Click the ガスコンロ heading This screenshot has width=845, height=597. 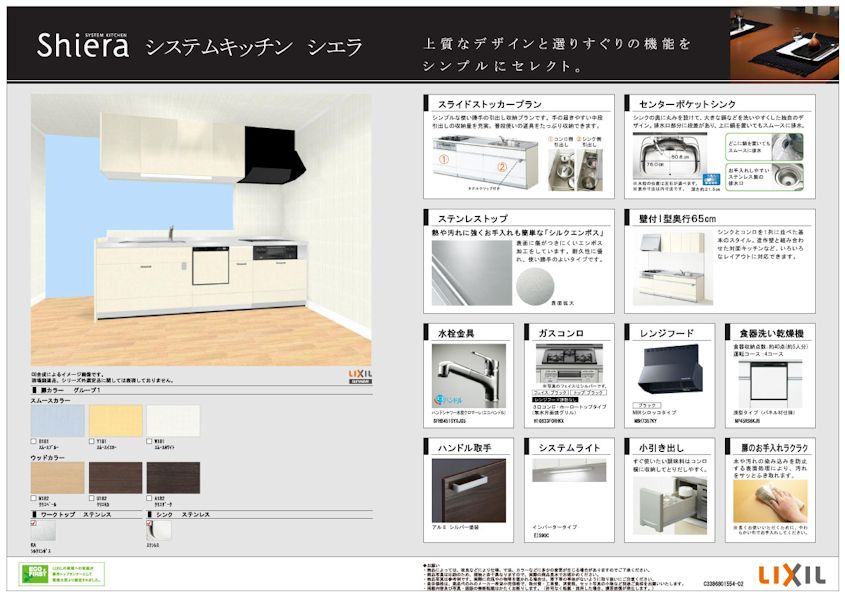[561, 334]
